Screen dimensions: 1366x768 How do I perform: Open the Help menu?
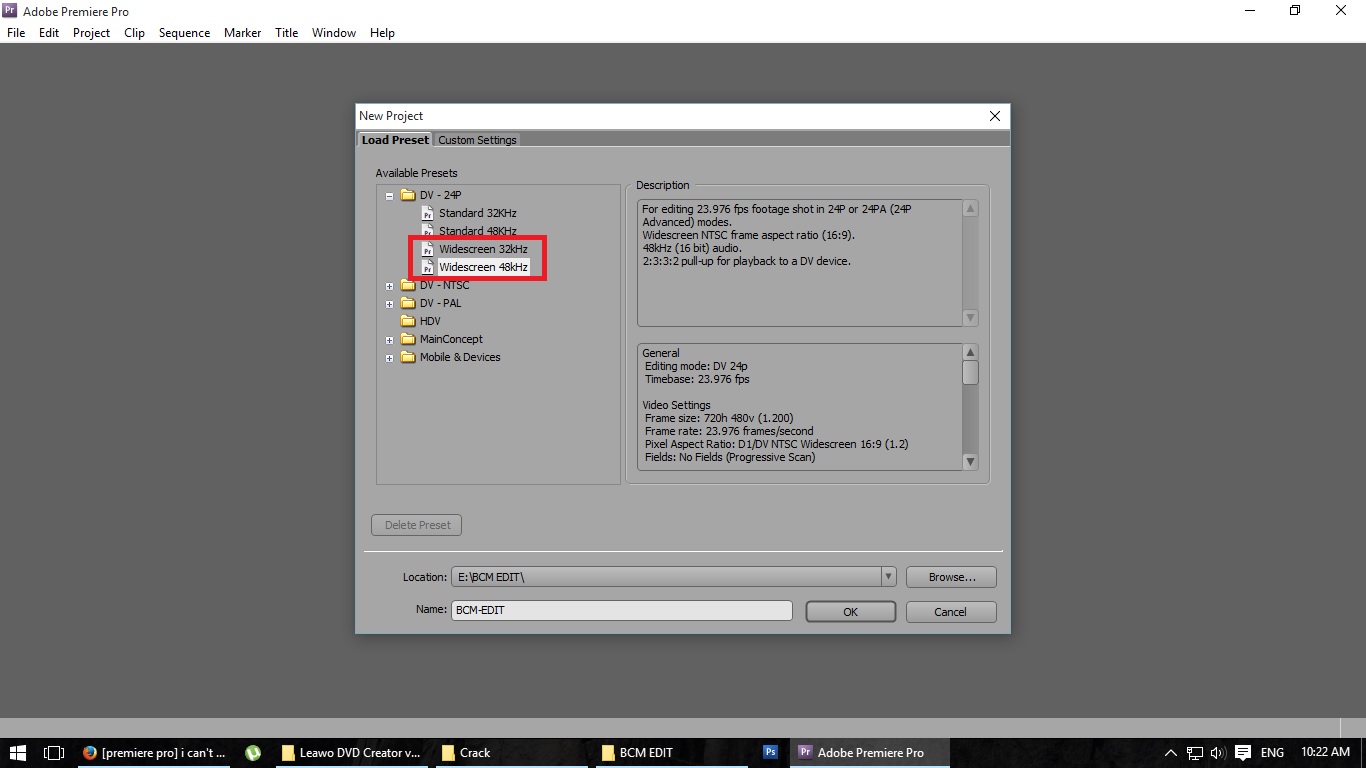382,33
